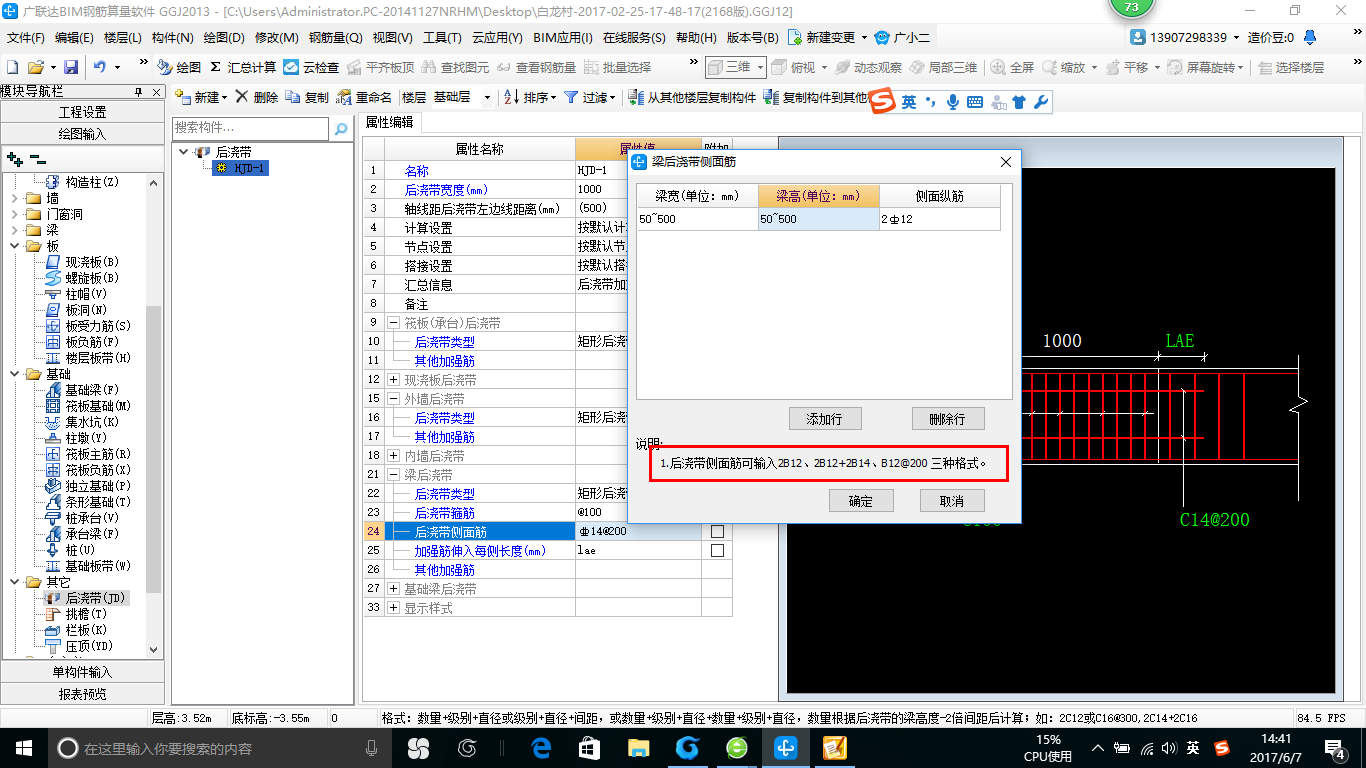This screenshot has width=1366, height=768.
Task: Collapse the 基础 folder in the tree
Action: (15, 374)
